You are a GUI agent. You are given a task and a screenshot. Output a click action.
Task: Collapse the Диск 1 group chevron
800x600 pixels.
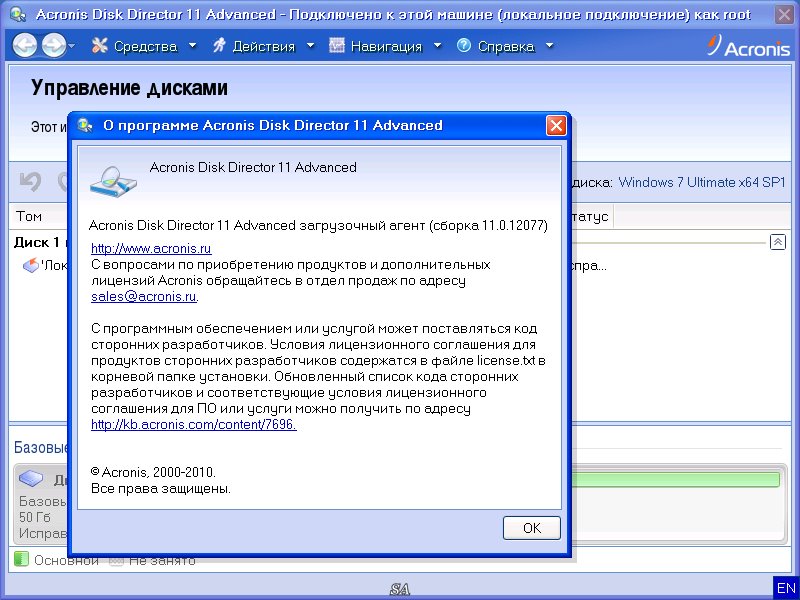tap(777, 242)
